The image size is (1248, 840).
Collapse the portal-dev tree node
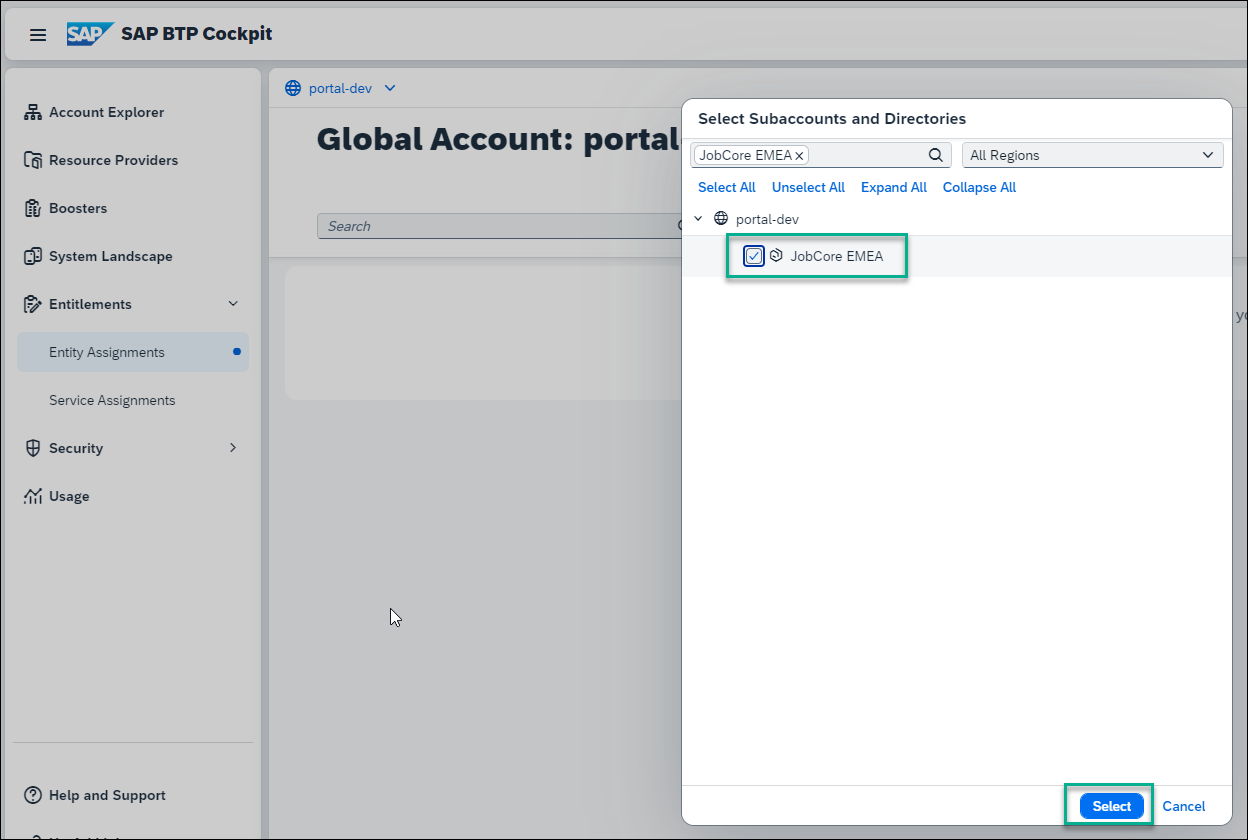[x=698, y=218]
